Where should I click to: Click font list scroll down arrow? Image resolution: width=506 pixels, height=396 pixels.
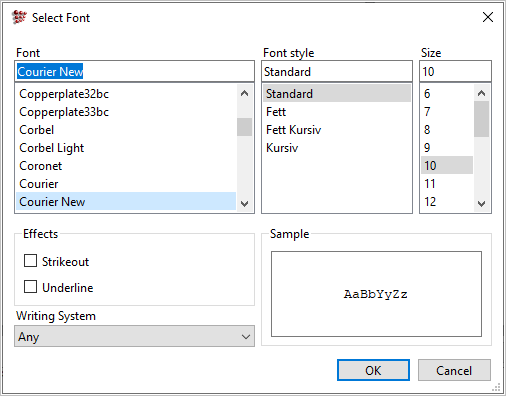(244, 203)
